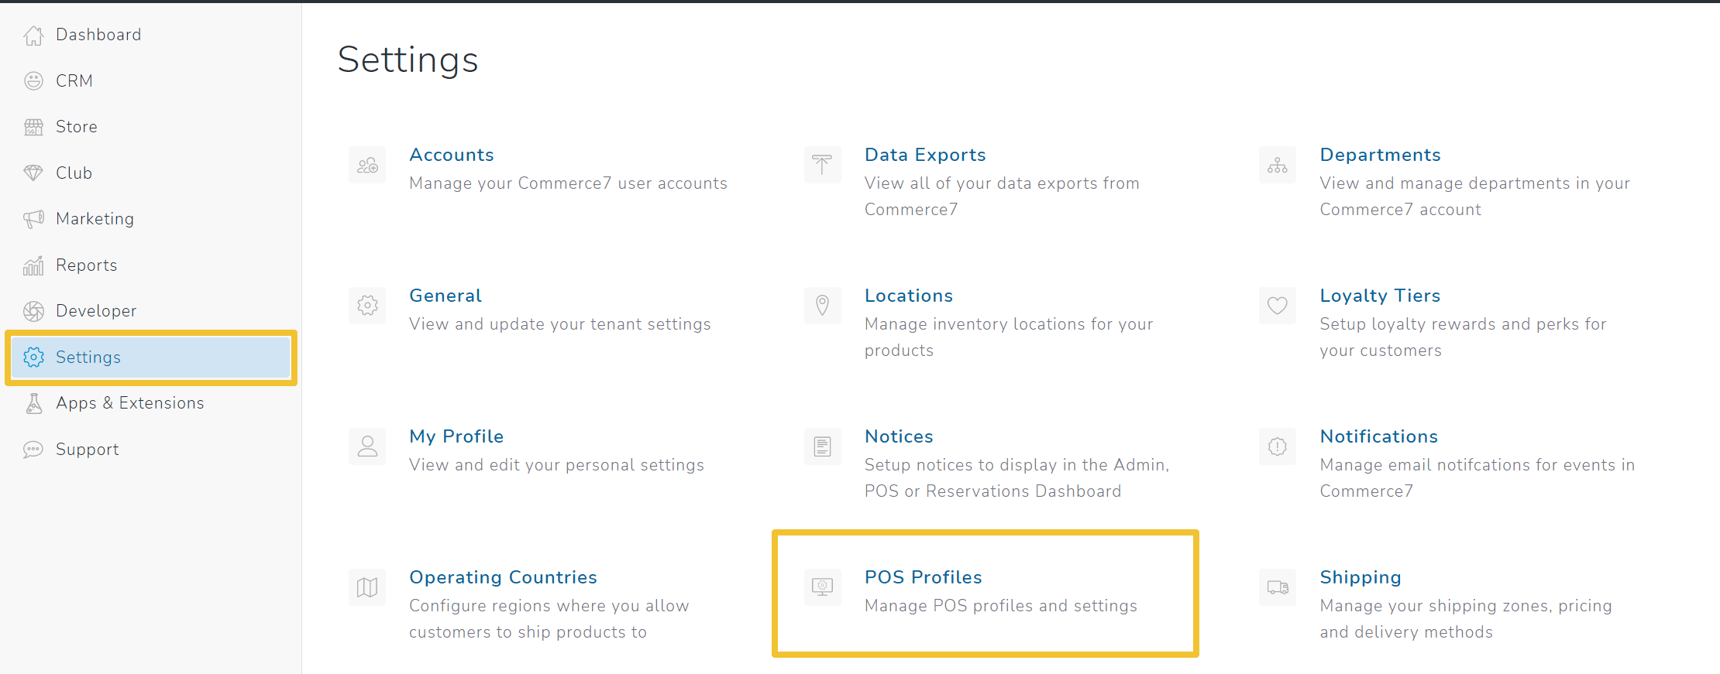1720x674 pixels.
Task: Open Dashboard in the sidebar
Action: click(x=98, y=35)
